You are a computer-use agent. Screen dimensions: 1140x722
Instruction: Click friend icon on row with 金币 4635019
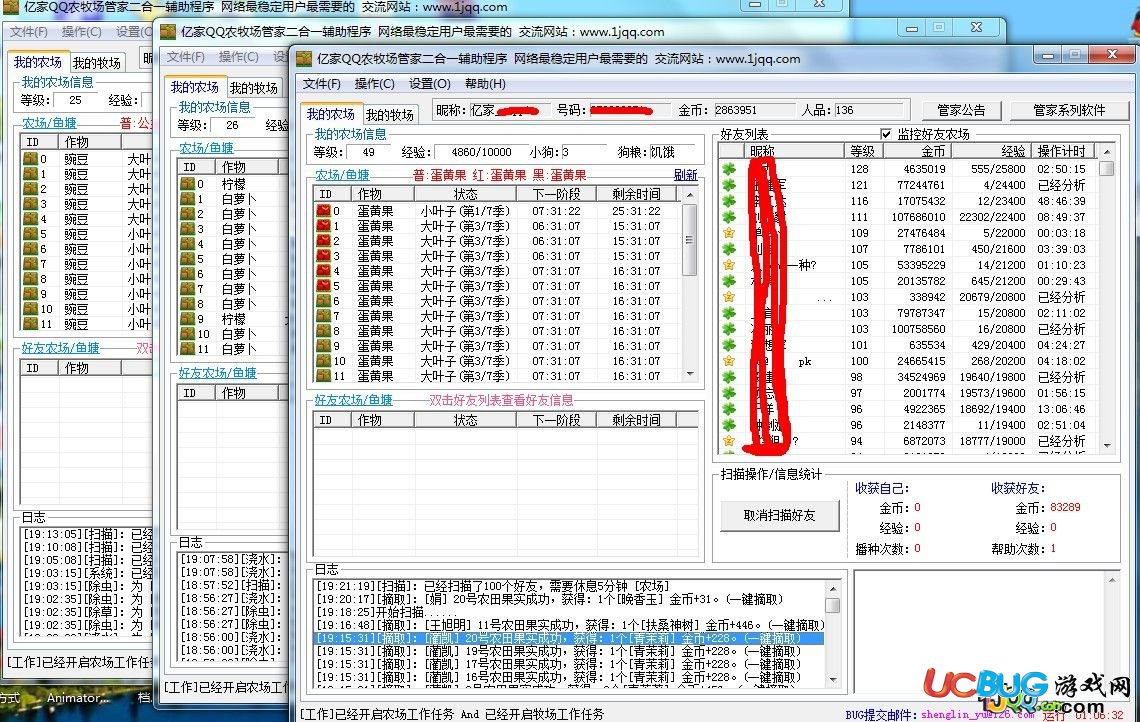728,169
